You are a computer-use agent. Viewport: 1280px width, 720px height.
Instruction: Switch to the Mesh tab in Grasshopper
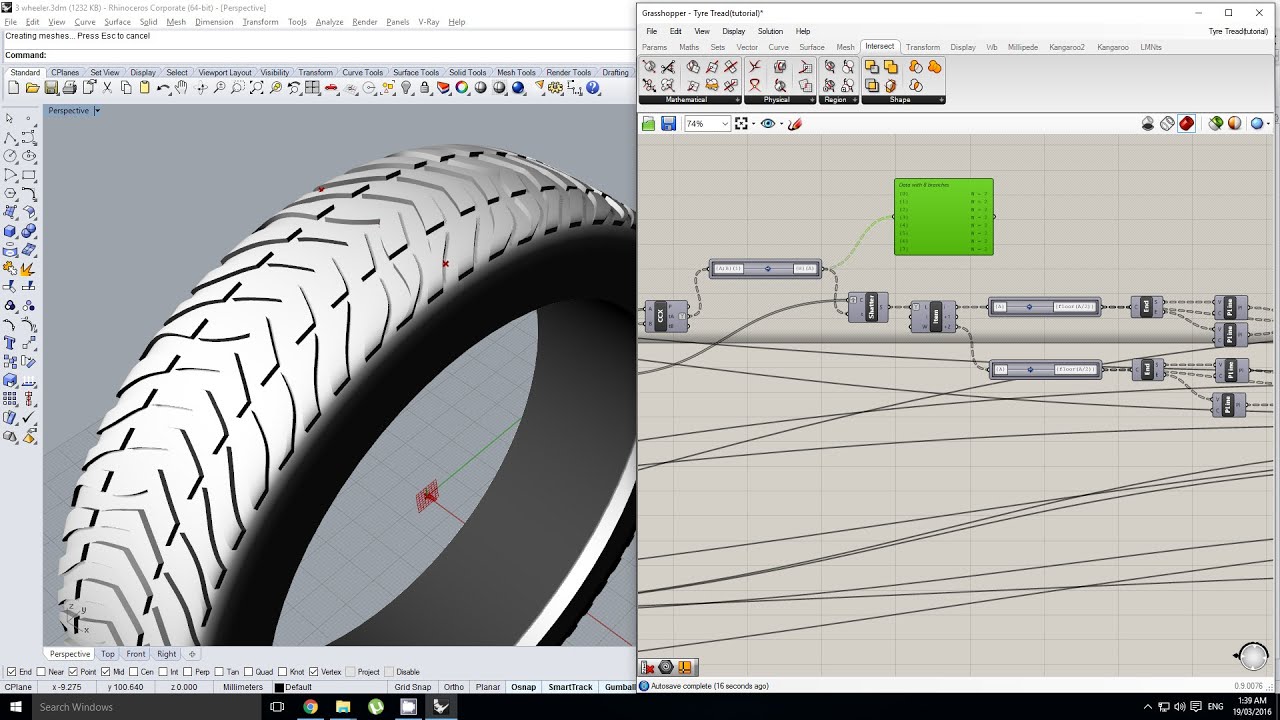pos(845,47)
